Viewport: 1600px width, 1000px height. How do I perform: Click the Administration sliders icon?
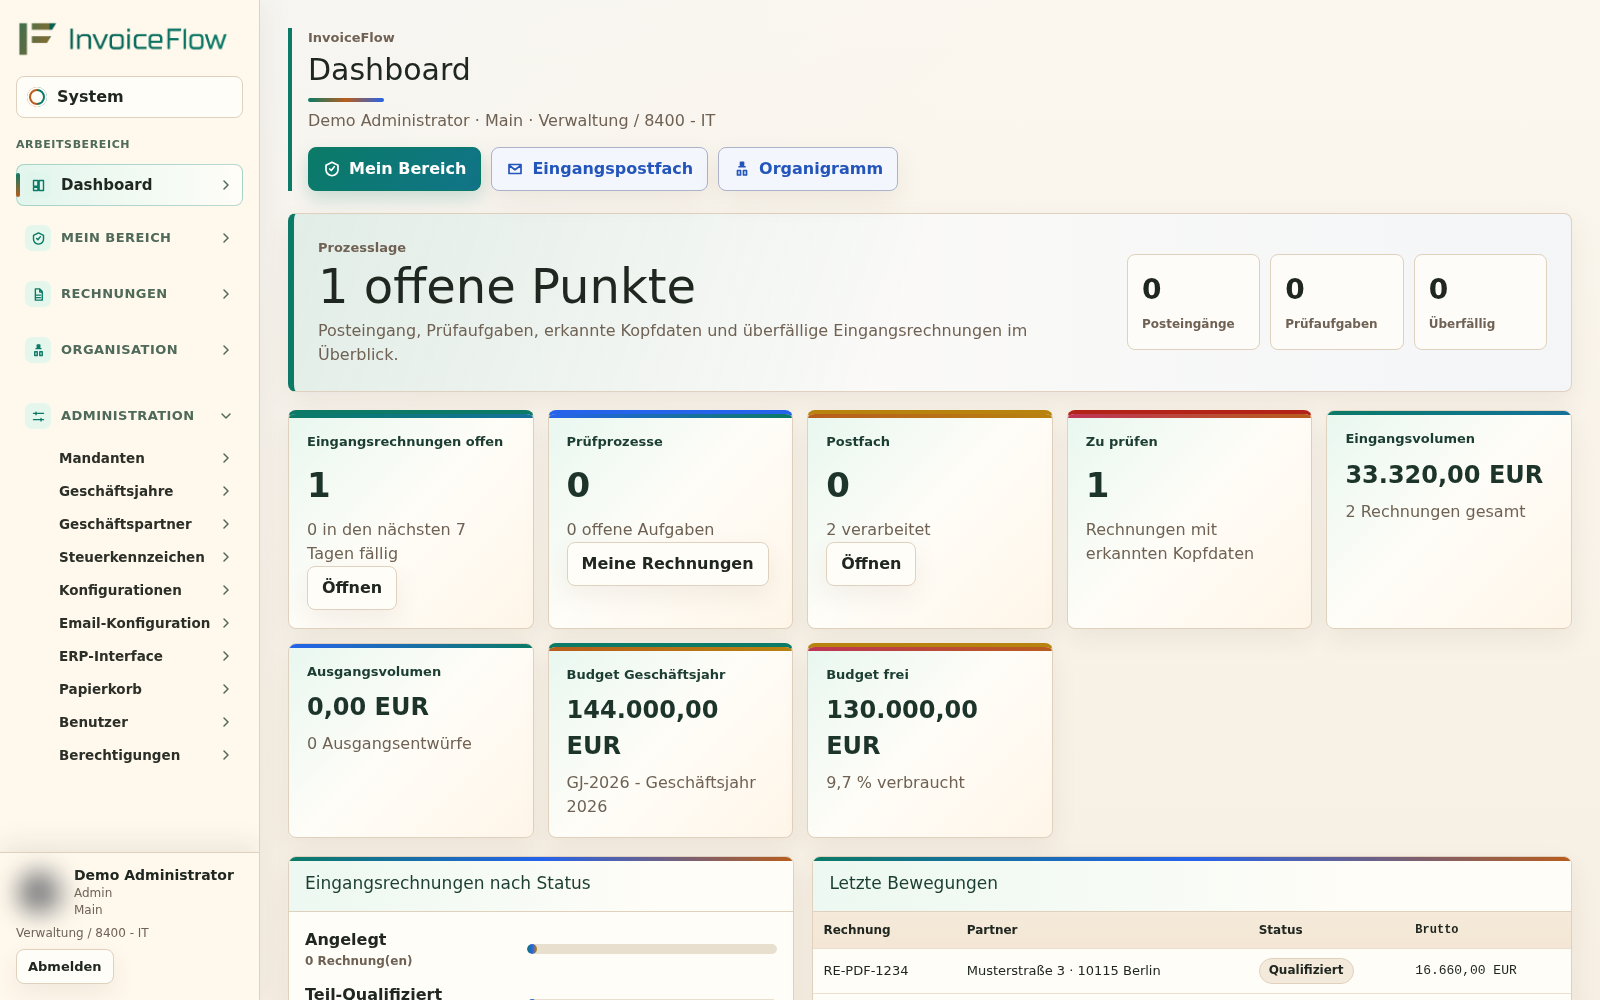pos(38,416)
